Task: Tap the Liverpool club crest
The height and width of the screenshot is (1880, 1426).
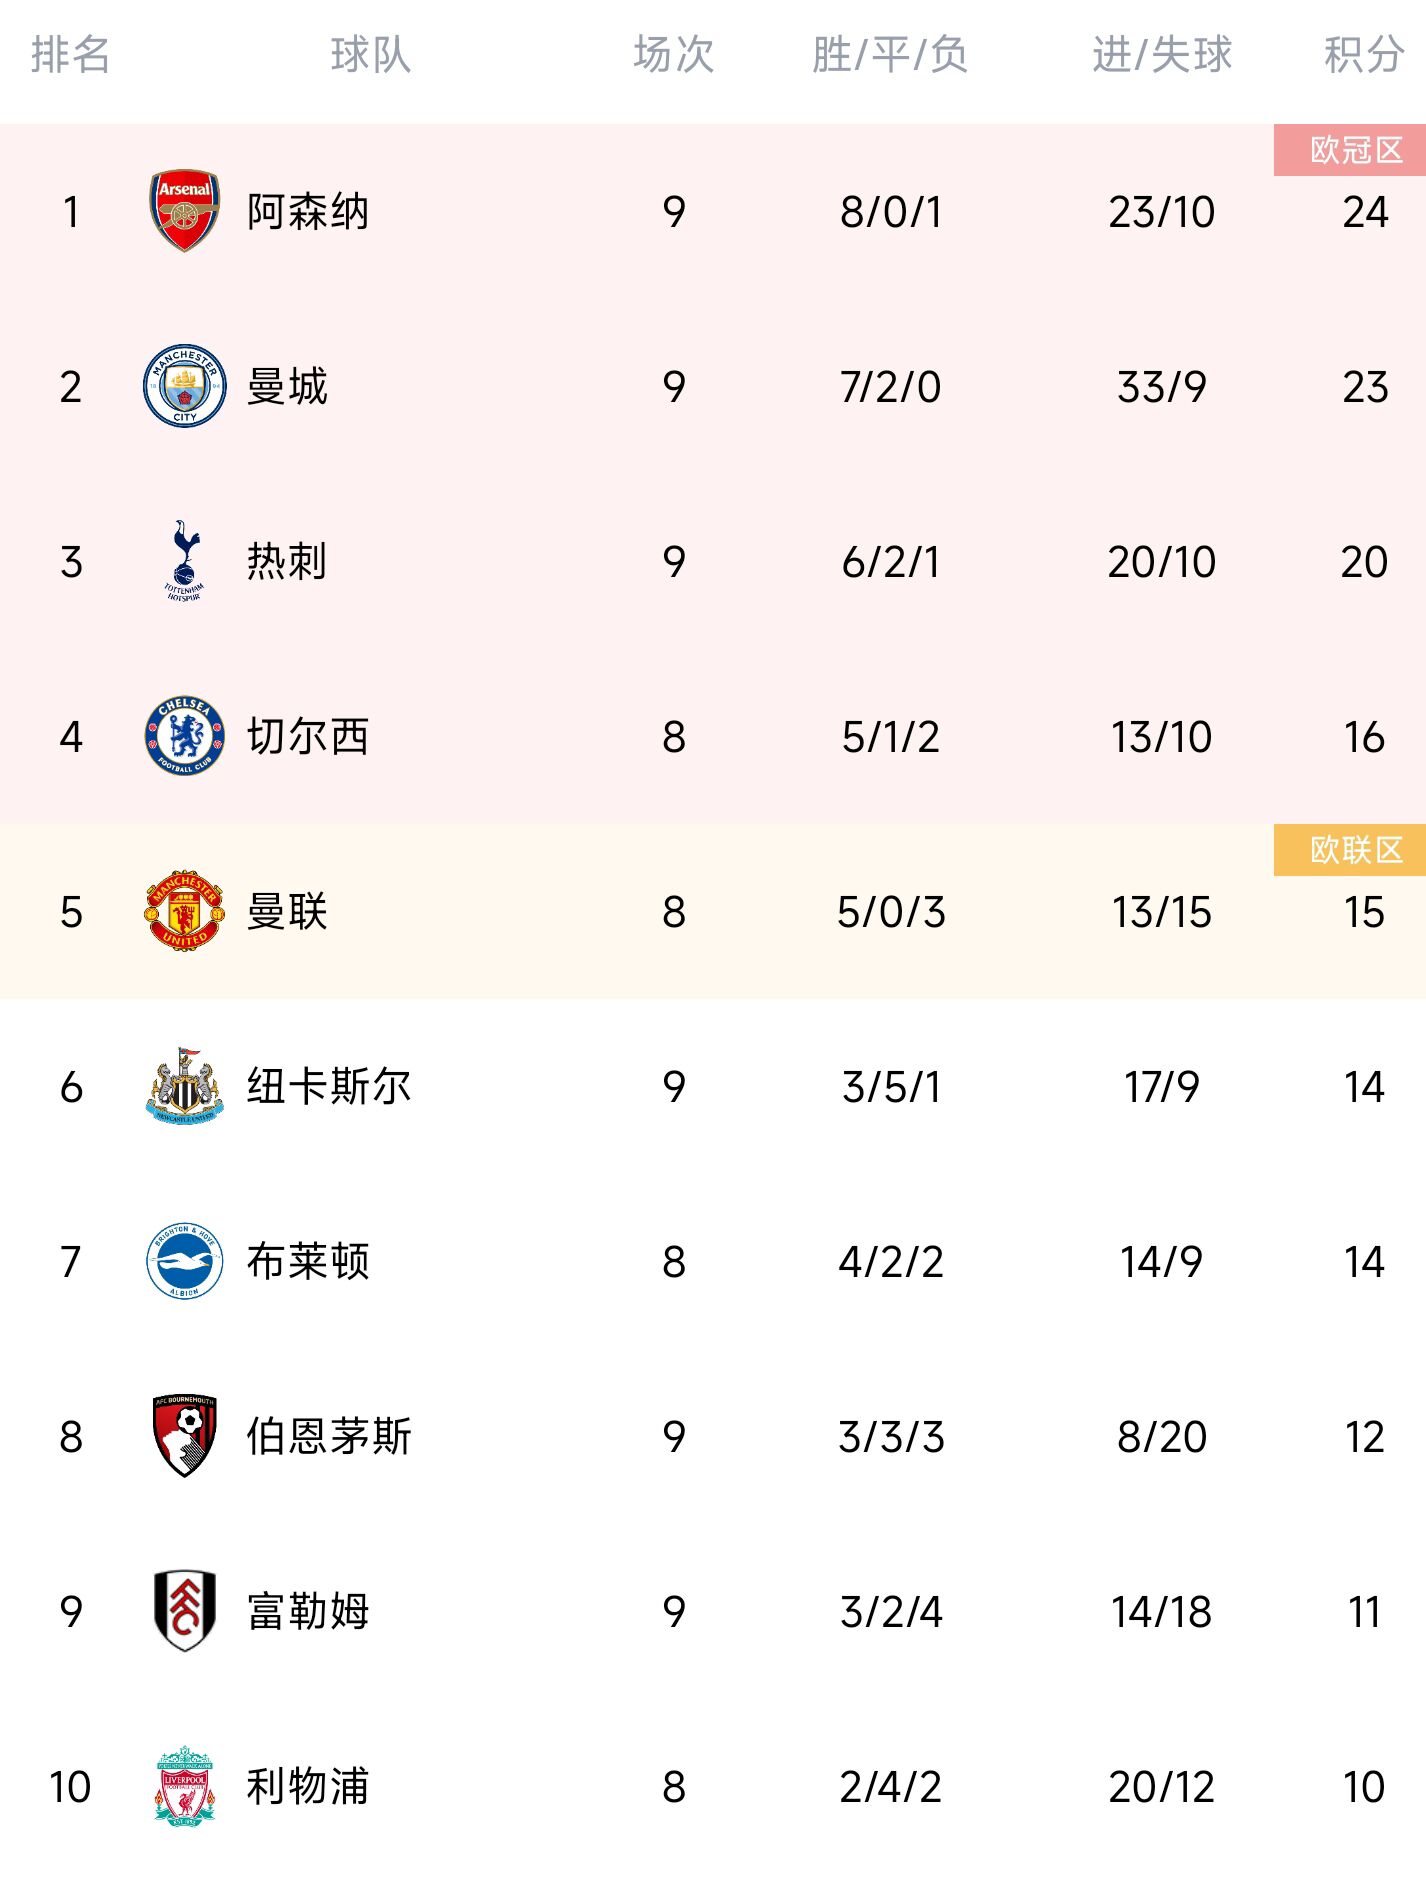Action: pos(185,1786)
